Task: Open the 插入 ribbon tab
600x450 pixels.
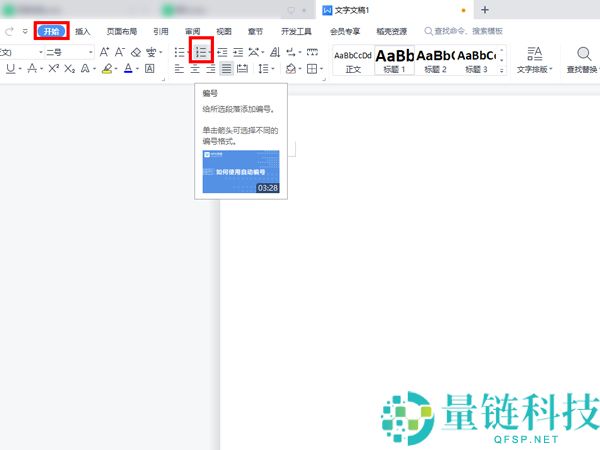Action: [x=83, y=31]
